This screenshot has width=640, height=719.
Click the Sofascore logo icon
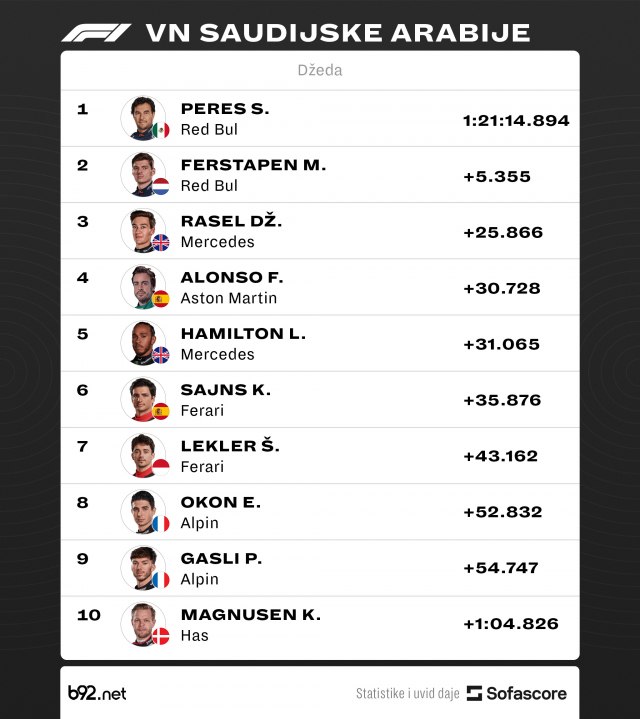[475, 693]
